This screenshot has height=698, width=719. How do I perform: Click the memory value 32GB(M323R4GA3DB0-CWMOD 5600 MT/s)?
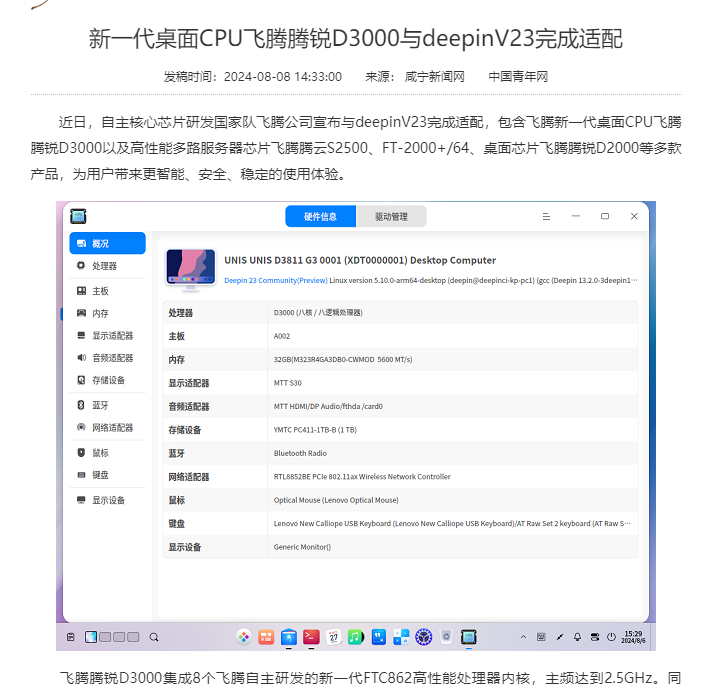pos(343,360)
